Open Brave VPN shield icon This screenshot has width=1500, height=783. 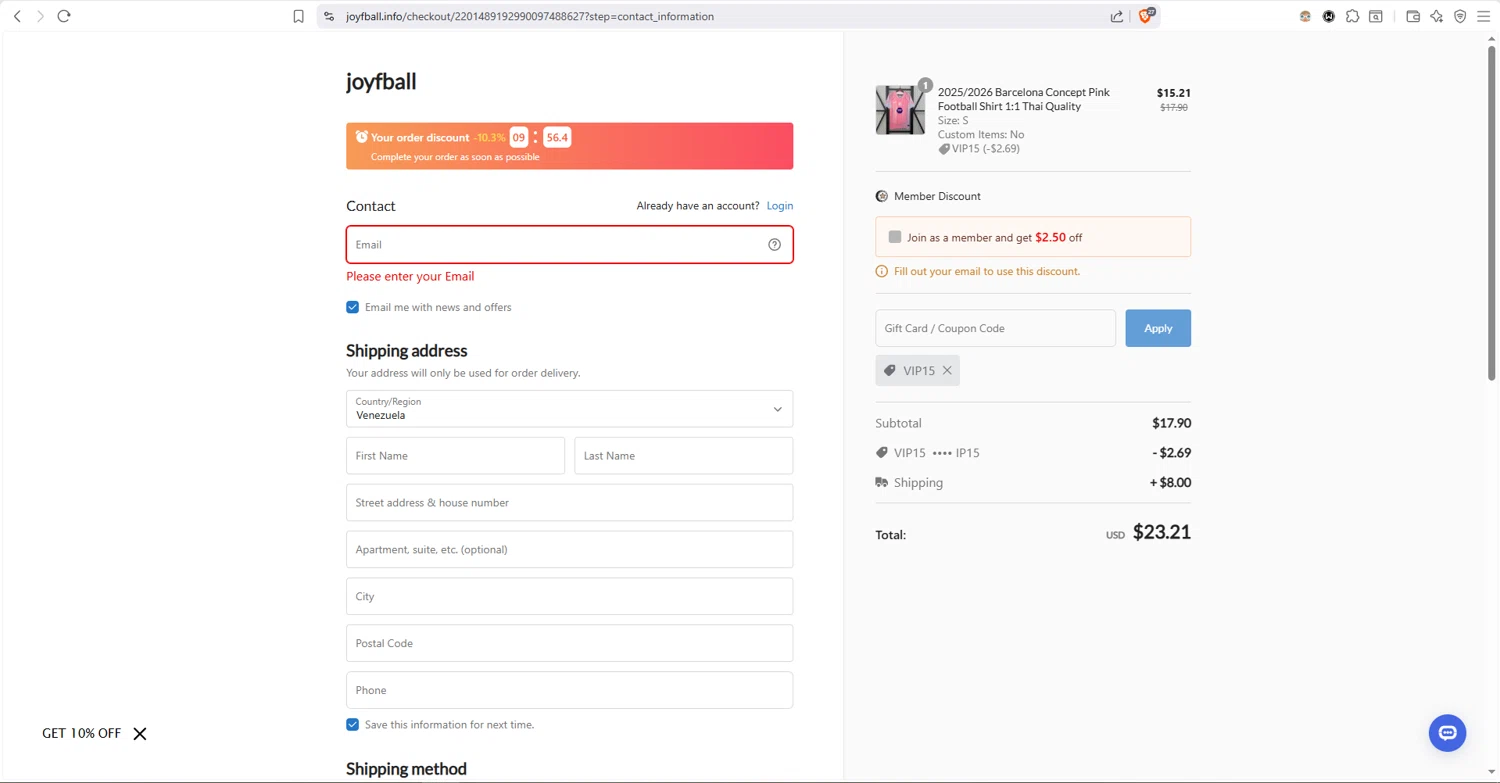[x=1460, y=16]
